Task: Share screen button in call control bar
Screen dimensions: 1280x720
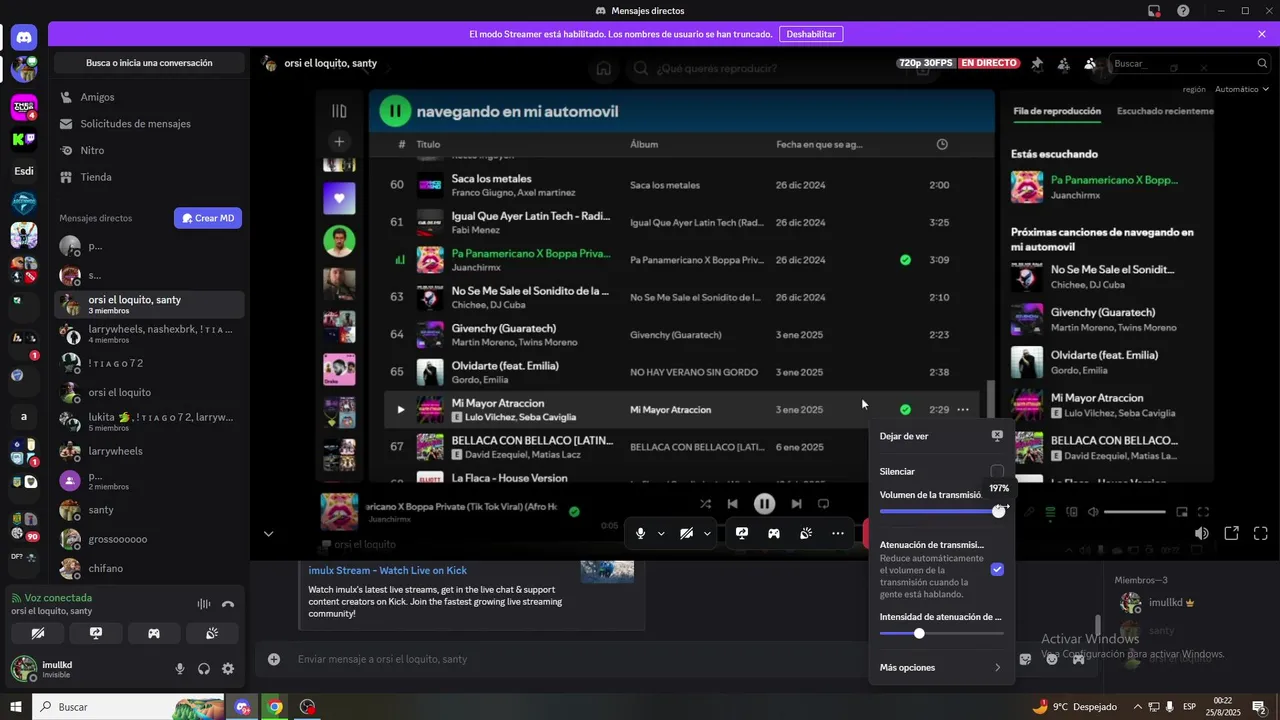Action: point(742,533)
